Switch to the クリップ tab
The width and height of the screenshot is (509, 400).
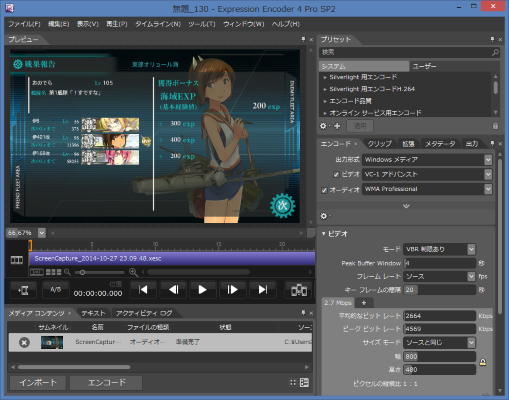click(x=380, y=144)
